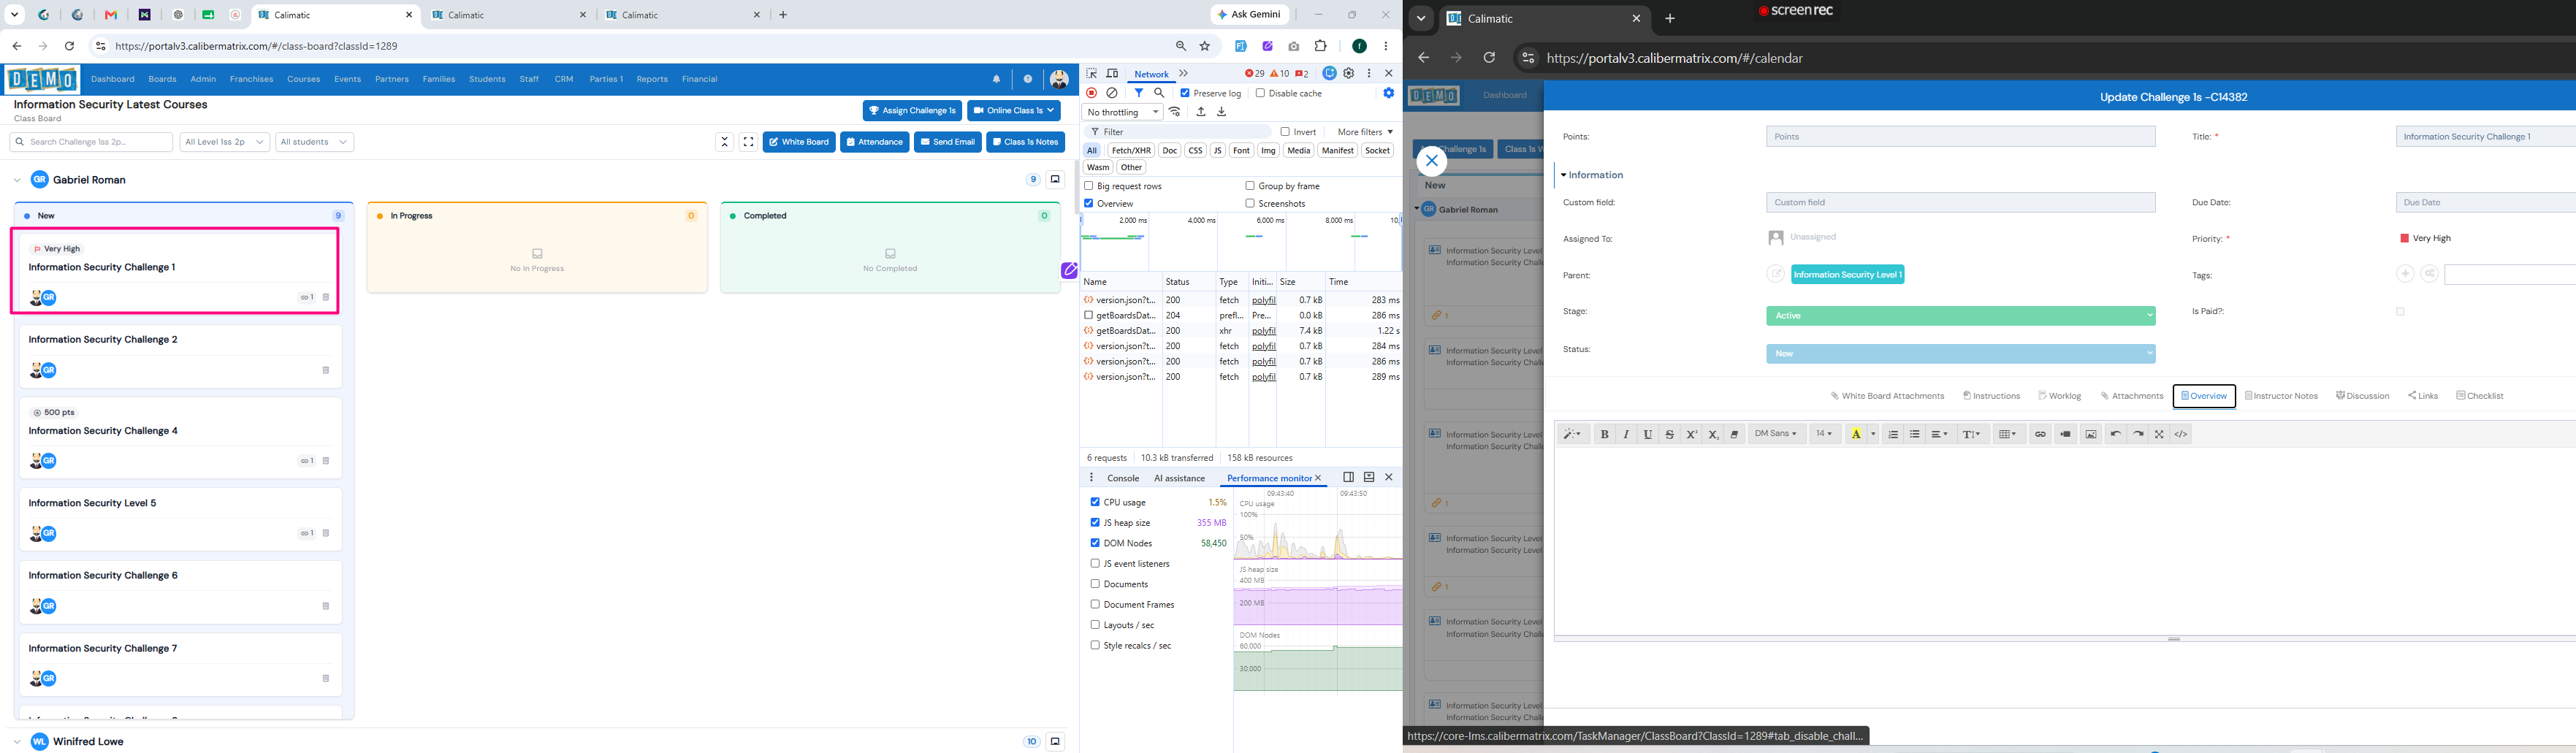The height and width of the screenshot is (753, 2576).
Task: Collapse the Gabriel Roman student row
Action: [17, 180]
